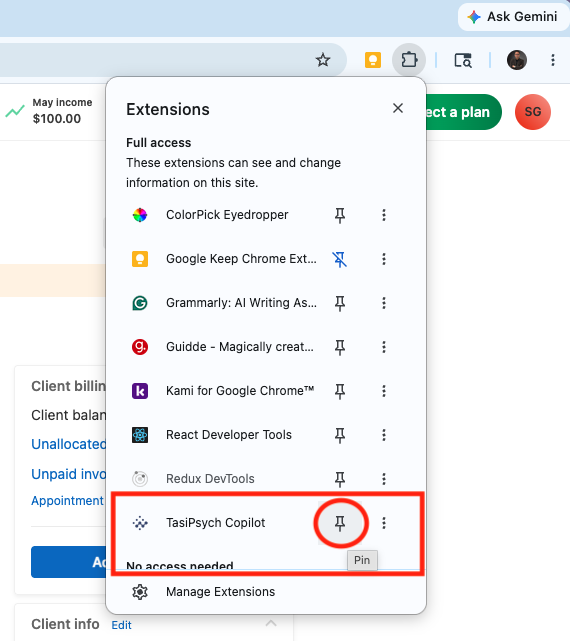Screen dimensions: 570x641
Task: Open more options for TasiPsych Copilot
Action: pyautogui.click(x=384, y=523)
